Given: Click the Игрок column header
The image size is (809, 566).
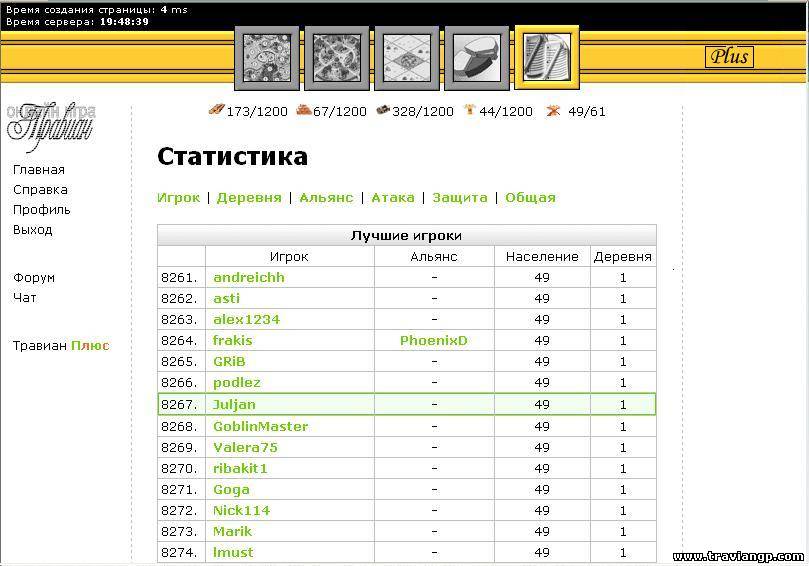Looking at the screenshot, I should [289, 257].
